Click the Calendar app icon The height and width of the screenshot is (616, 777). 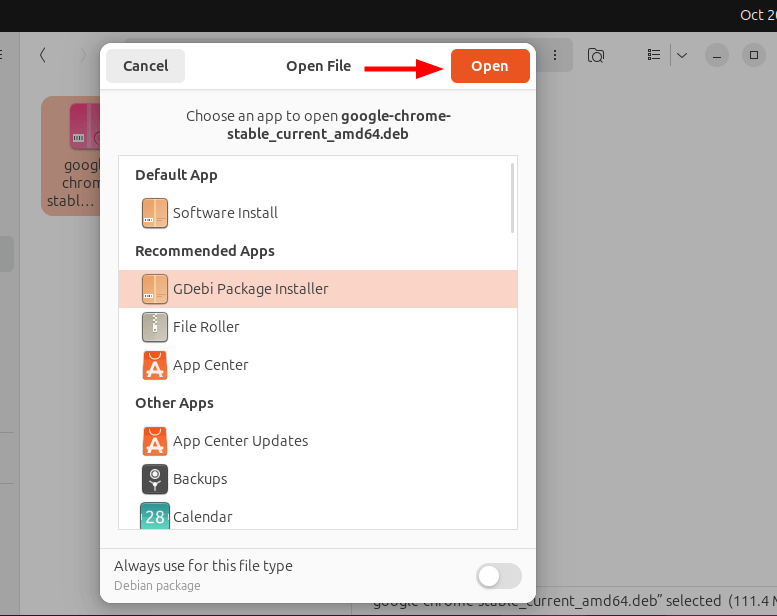[155, 516]
